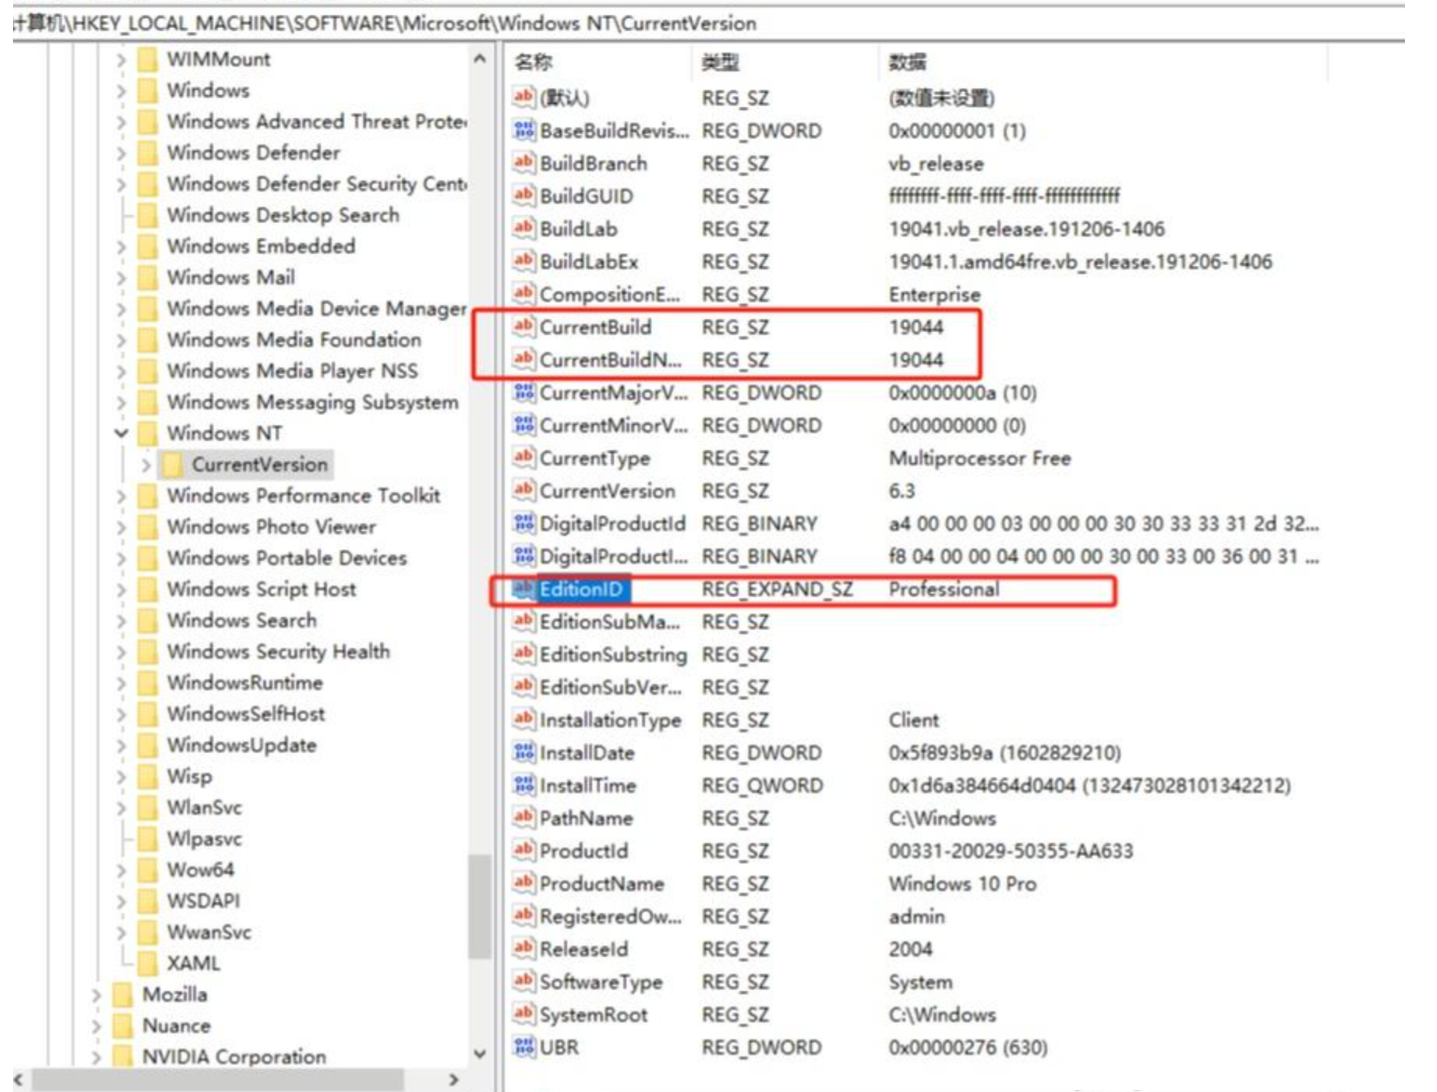Click the tree scrollbar down arrow
The height and width of the screenshot is (1092, 1437).
coord(480,1054)
